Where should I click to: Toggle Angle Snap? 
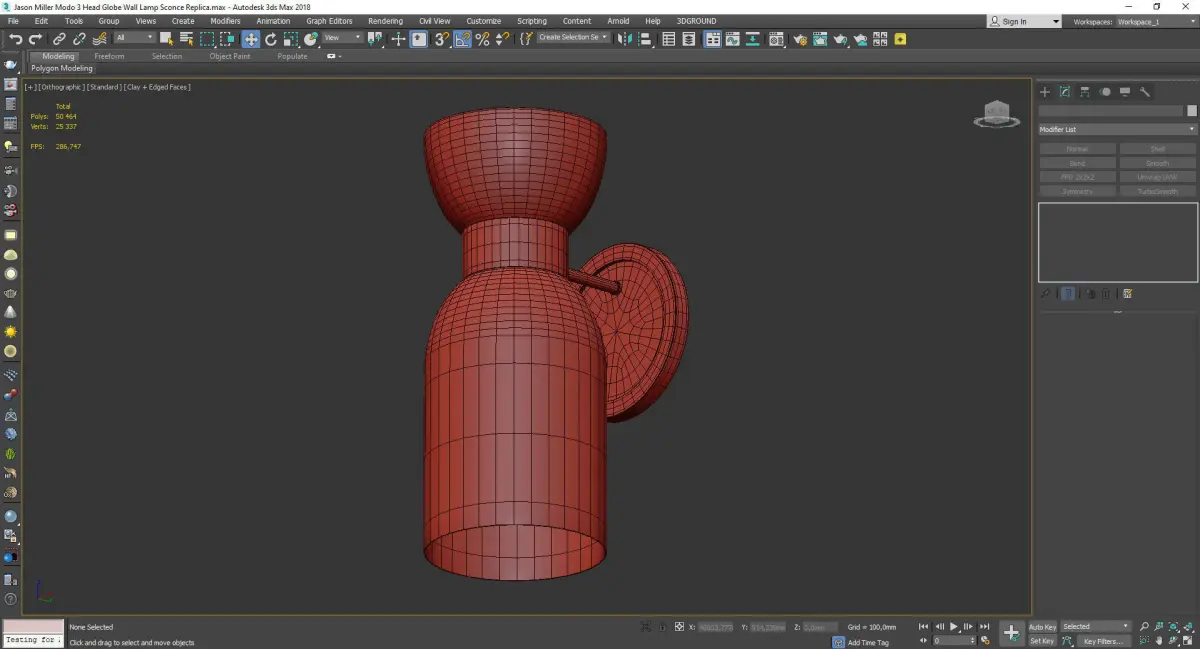click(x=463, y=39)
